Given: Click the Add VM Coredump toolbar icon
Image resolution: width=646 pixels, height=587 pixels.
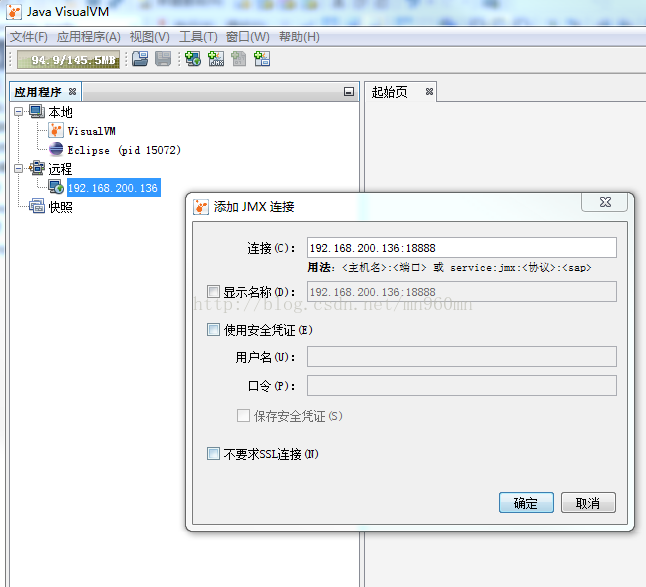Looking at the screenshot, I should click(239, 59).
